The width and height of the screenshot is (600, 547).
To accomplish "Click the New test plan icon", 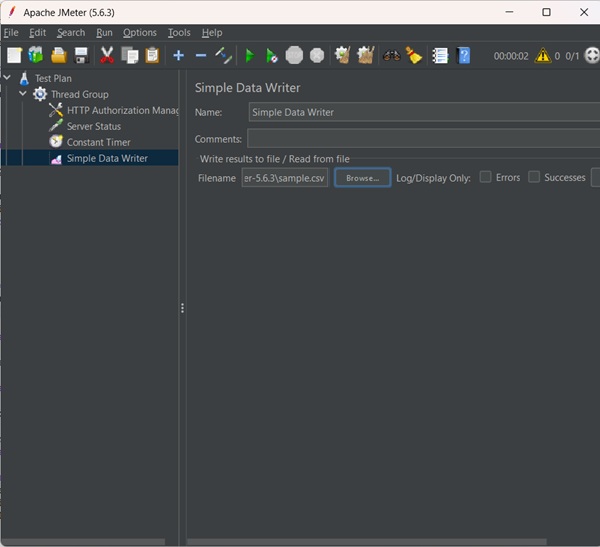I will click(15, 56).
